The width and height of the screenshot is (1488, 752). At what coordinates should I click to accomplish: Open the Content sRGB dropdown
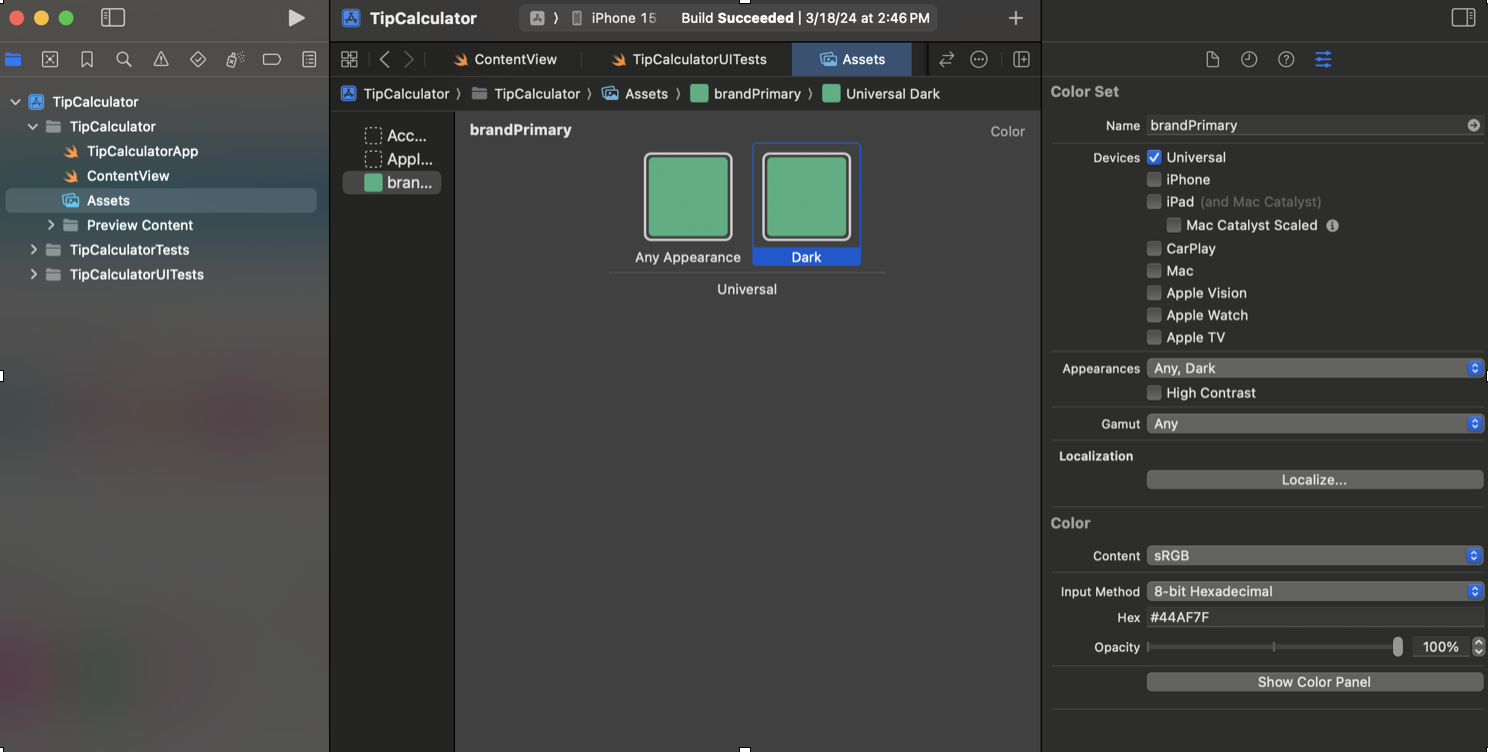pyautogui.click(x=1315, y=555)
